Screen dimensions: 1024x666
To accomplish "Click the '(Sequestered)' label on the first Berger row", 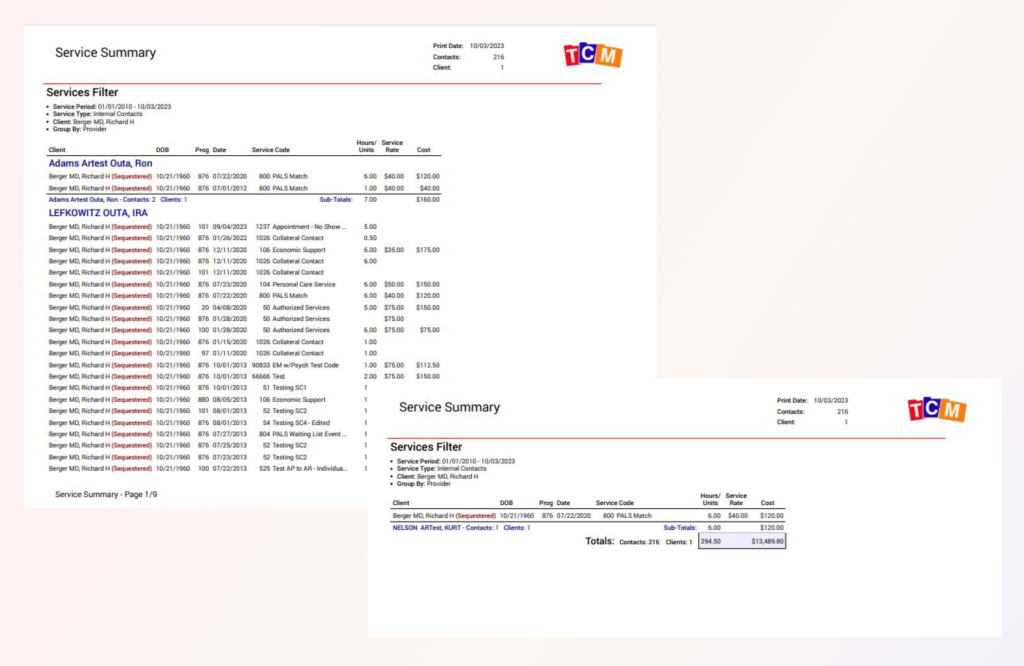I will click(131, 175).
